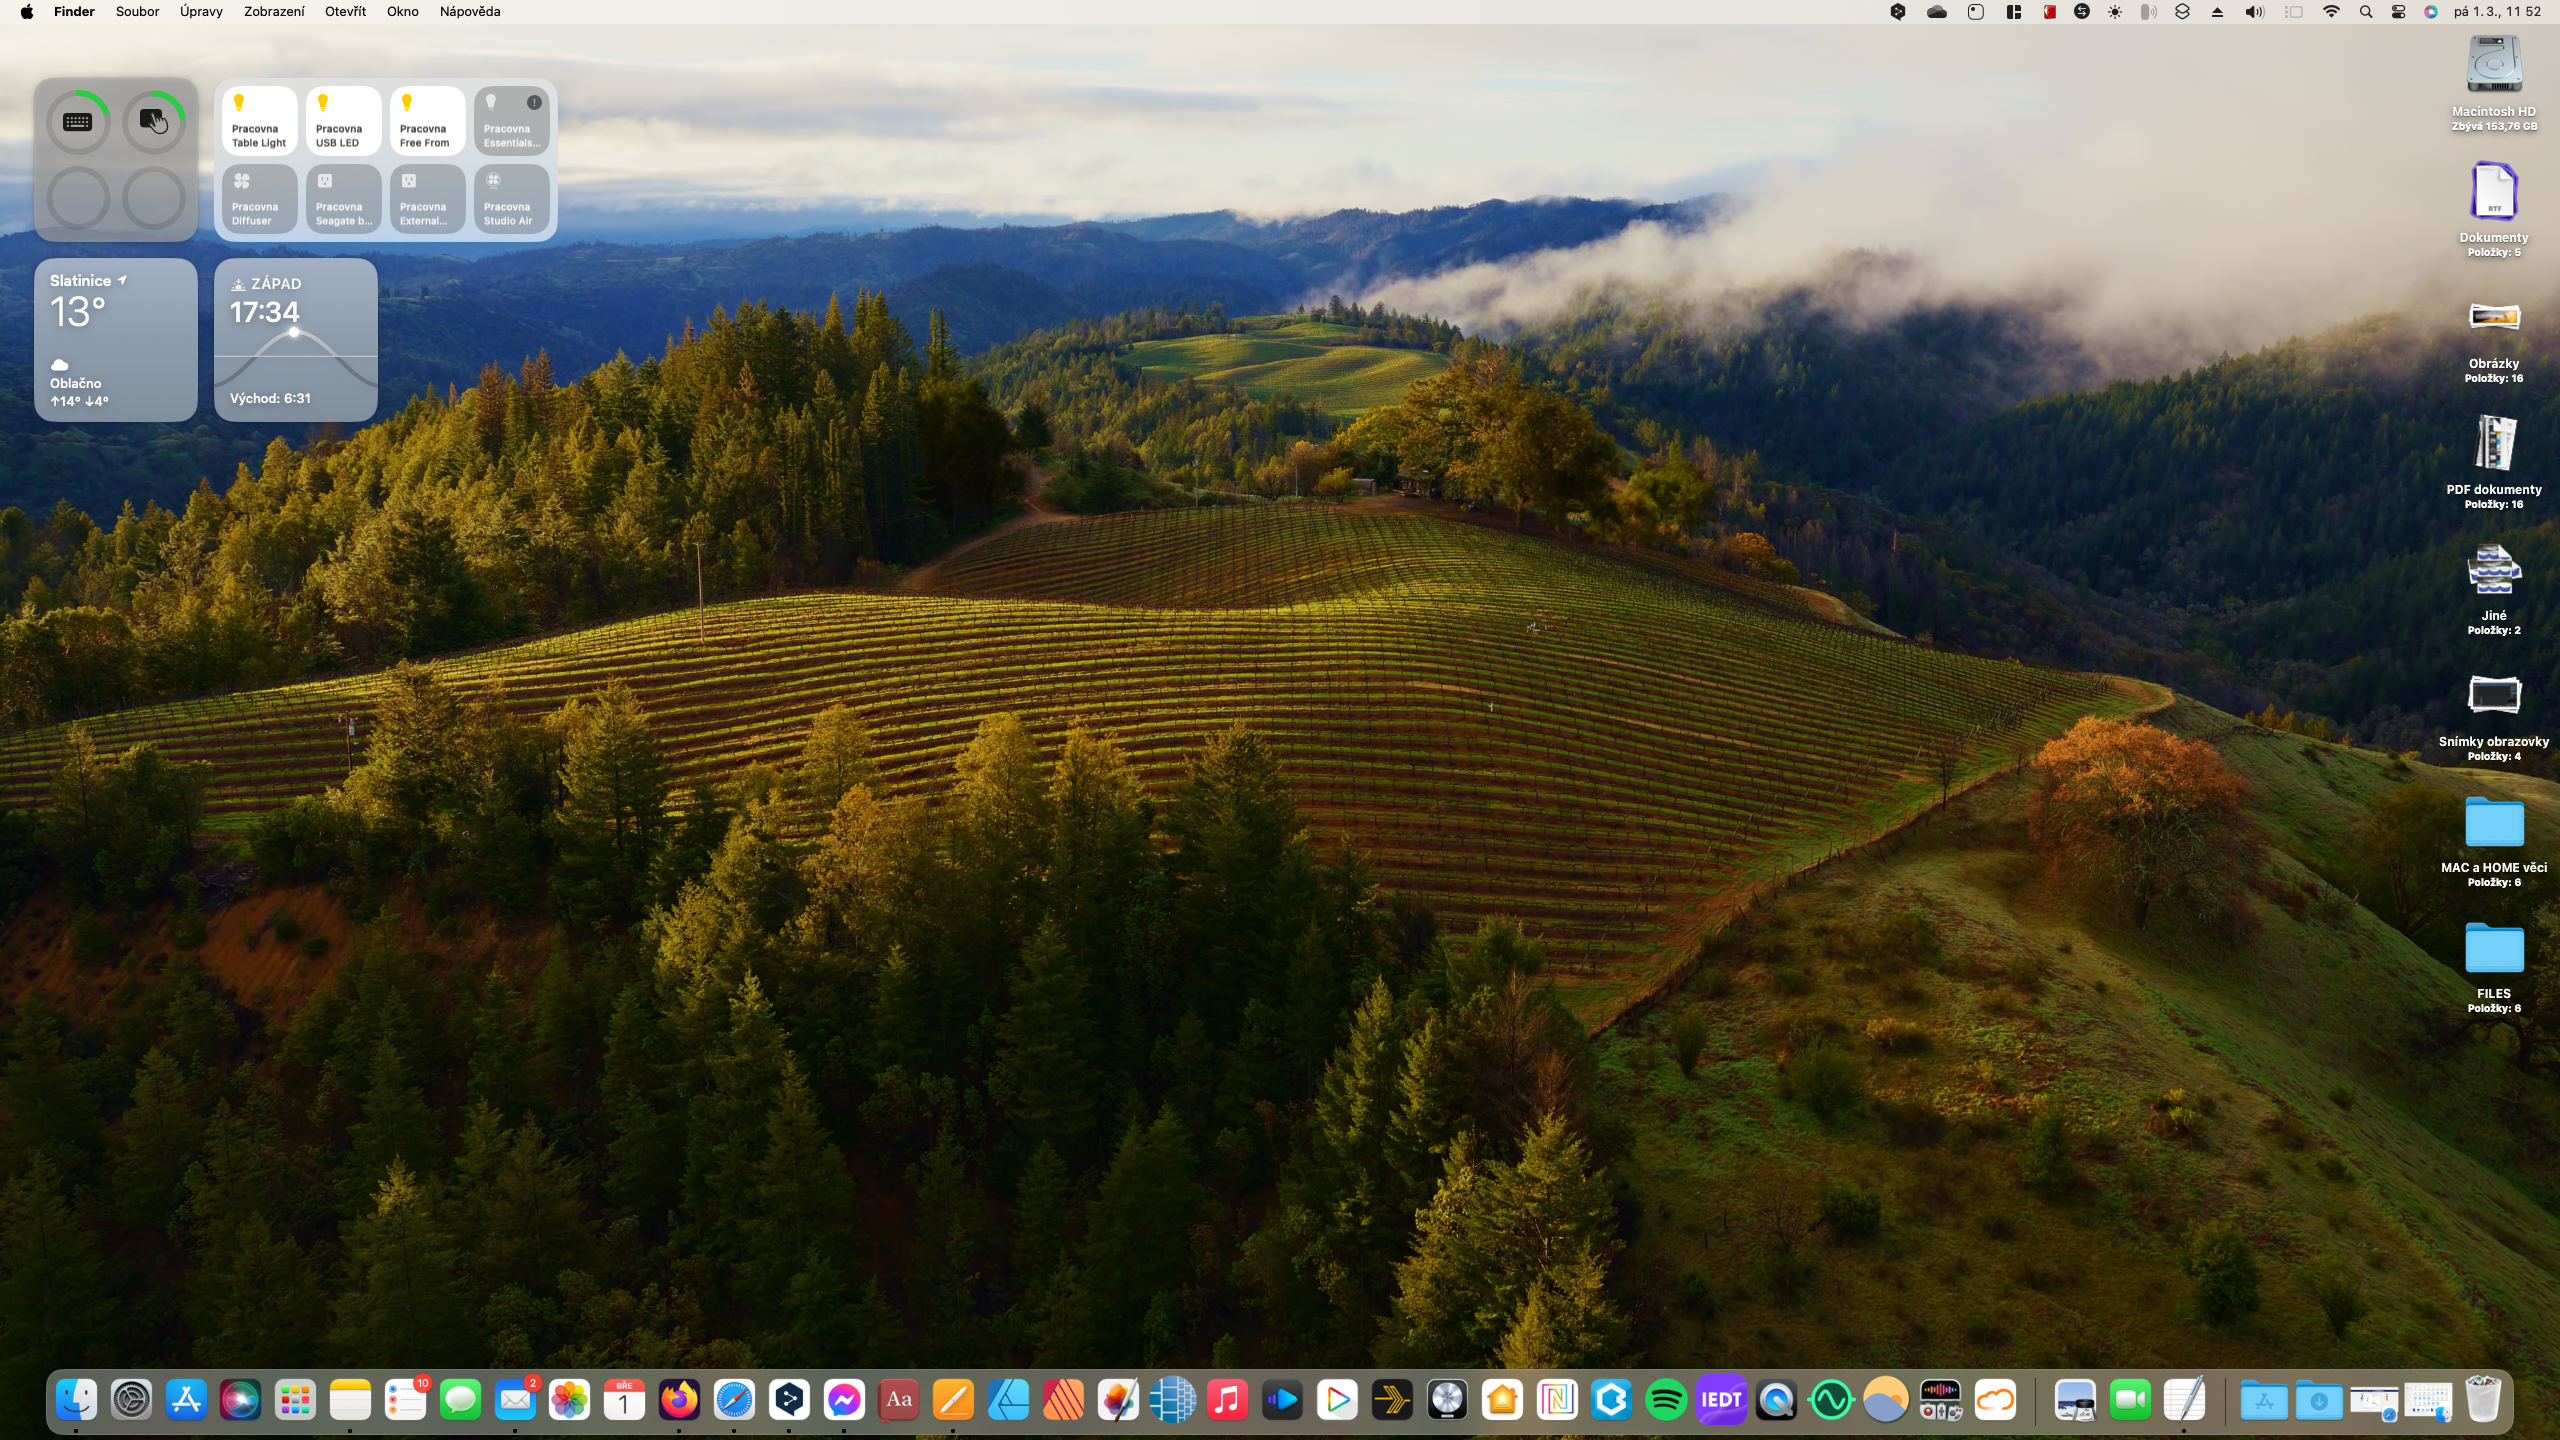Open the Trash in the Dock
Image resolution: width=2560 pixels, height=1440 pixels.
click(x=2483, y=1400)
